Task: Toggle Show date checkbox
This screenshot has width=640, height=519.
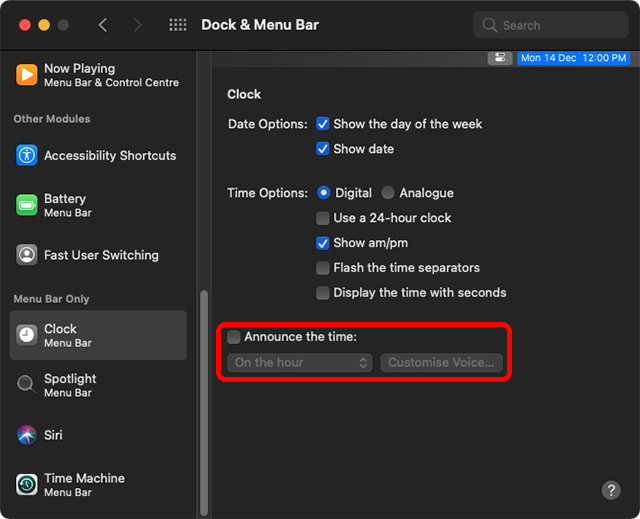Action: point(322,149)
